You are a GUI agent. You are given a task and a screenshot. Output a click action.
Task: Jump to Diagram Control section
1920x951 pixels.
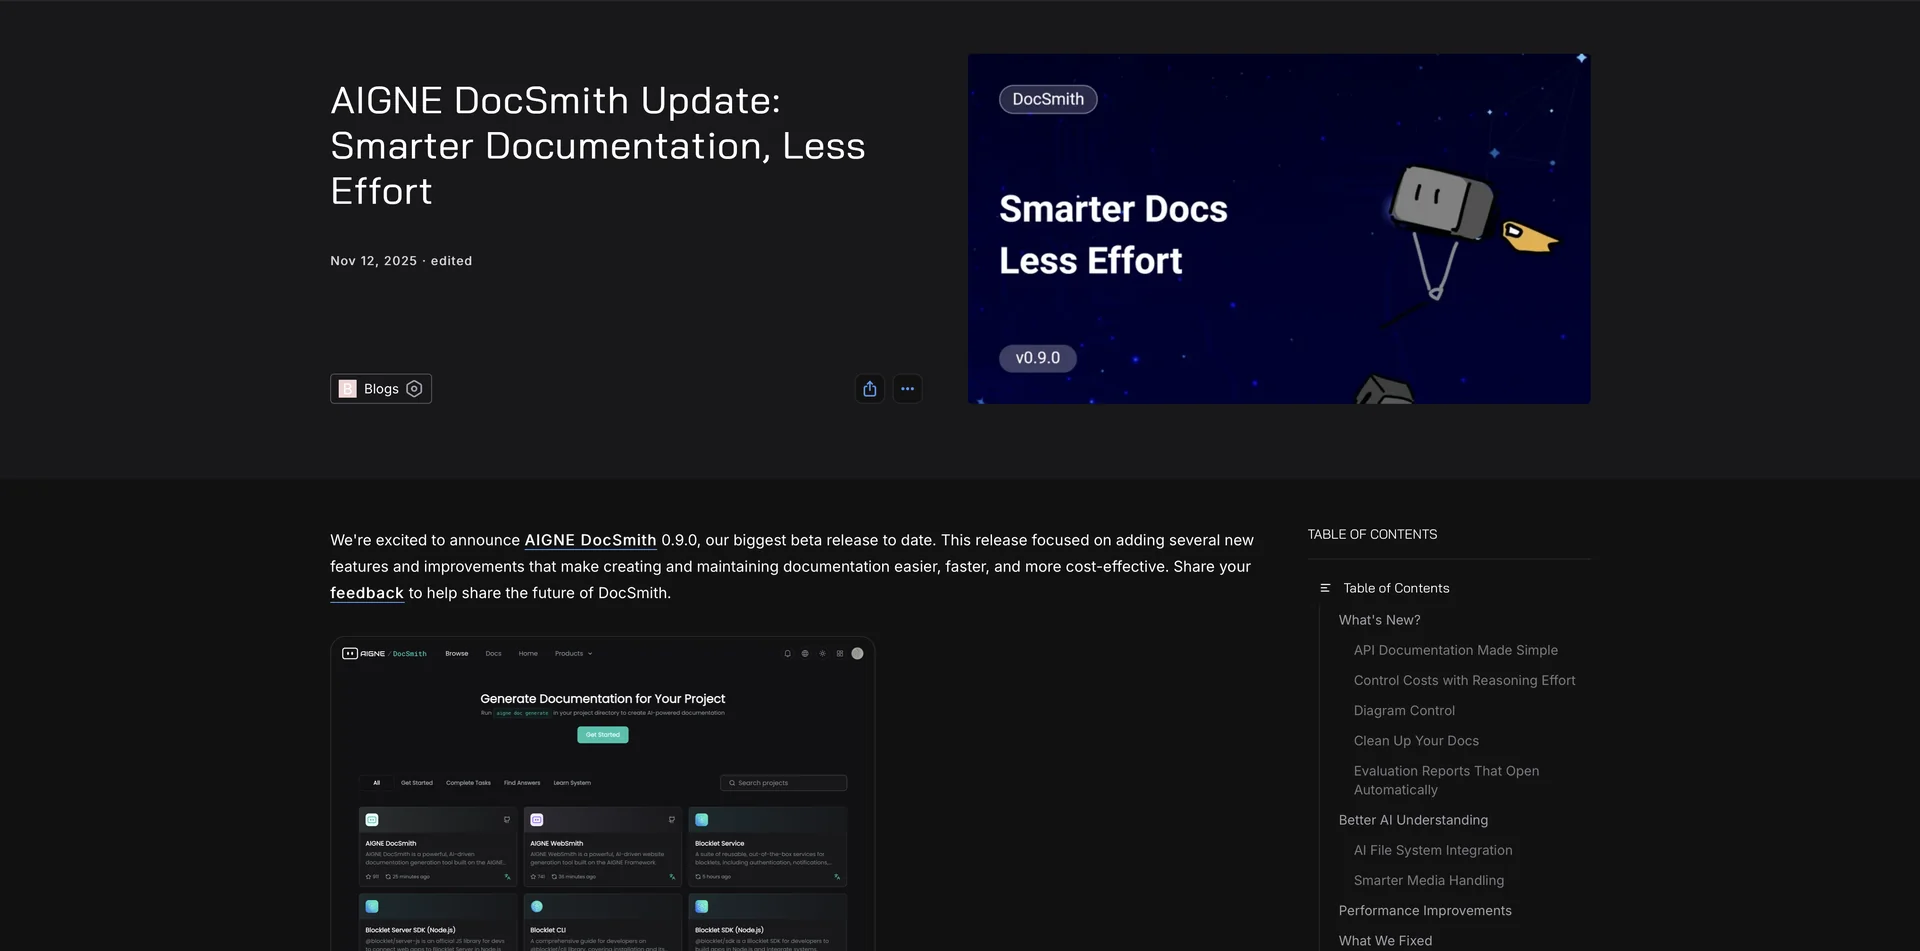point(1404,711)
